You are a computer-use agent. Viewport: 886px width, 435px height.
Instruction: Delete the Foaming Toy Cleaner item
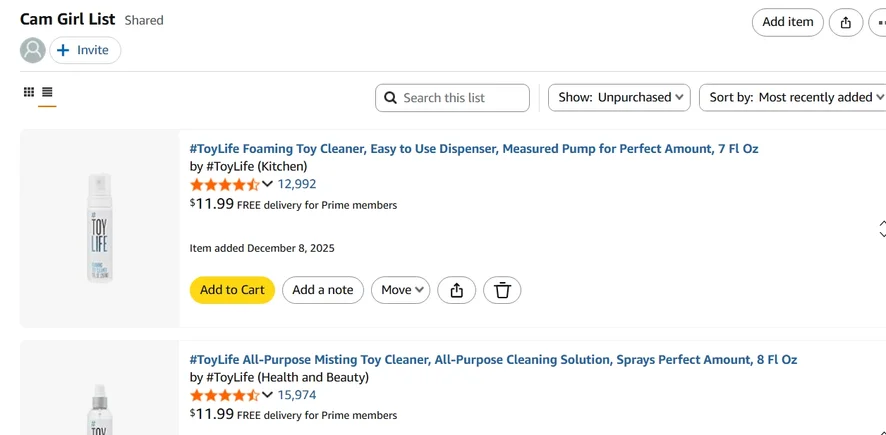(502, 290)
